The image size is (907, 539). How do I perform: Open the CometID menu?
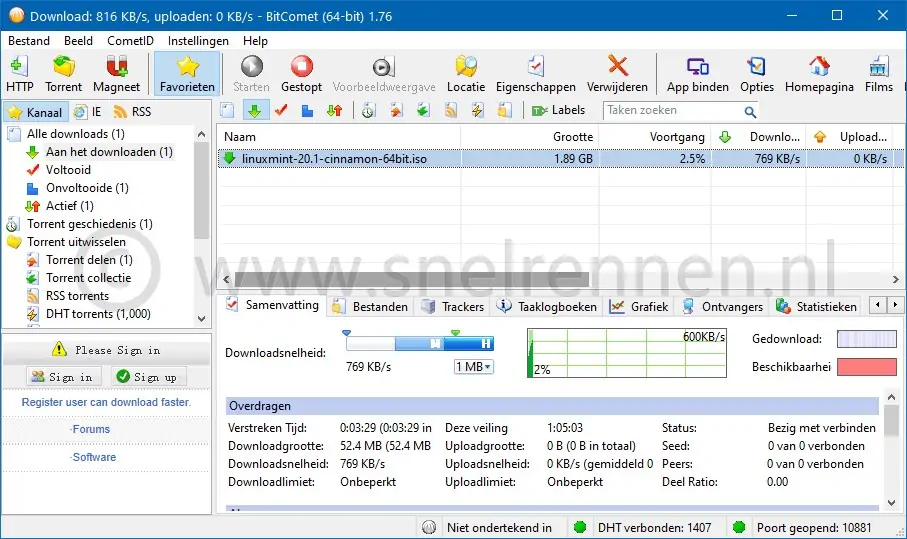coord(130,40)
